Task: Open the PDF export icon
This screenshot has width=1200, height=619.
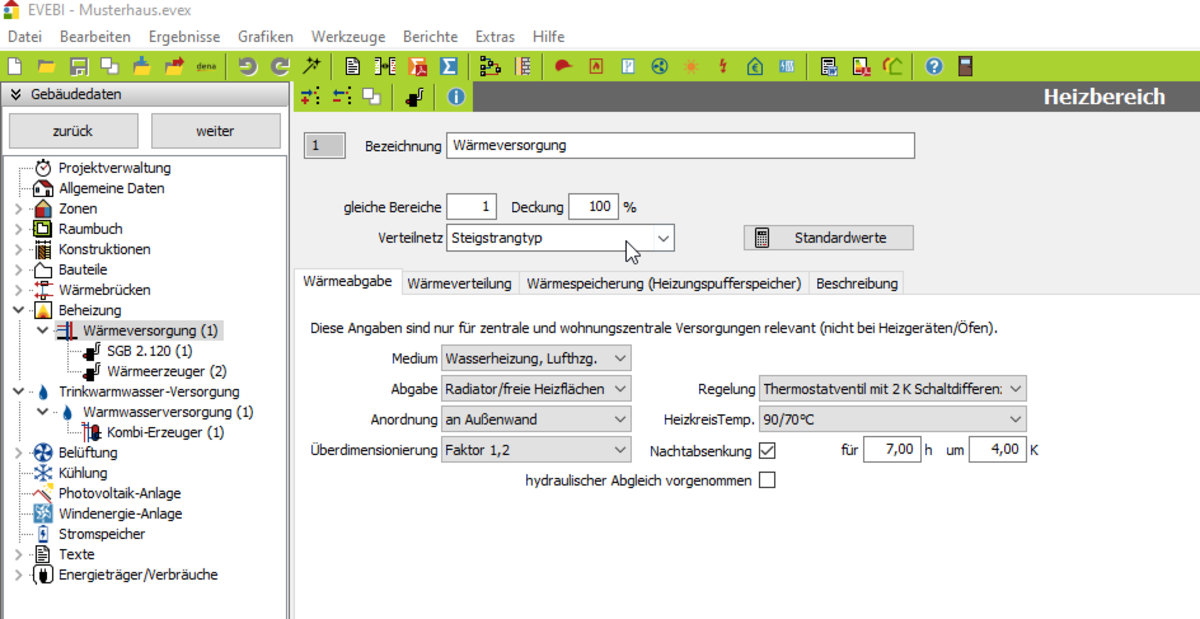Action: (417, 67)
